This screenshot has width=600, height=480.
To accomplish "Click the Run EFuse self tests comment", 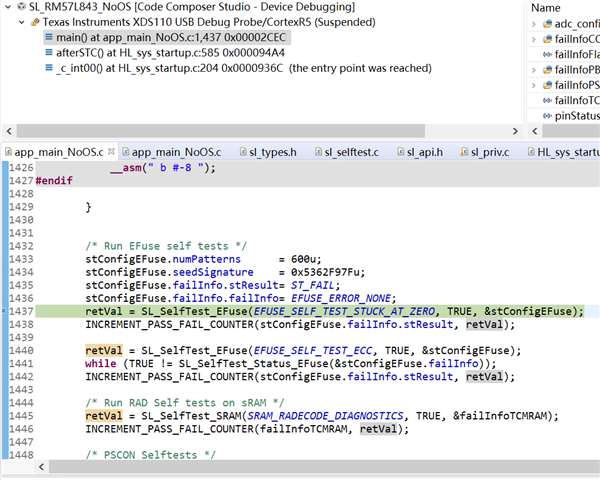I will tap(166, 246).
